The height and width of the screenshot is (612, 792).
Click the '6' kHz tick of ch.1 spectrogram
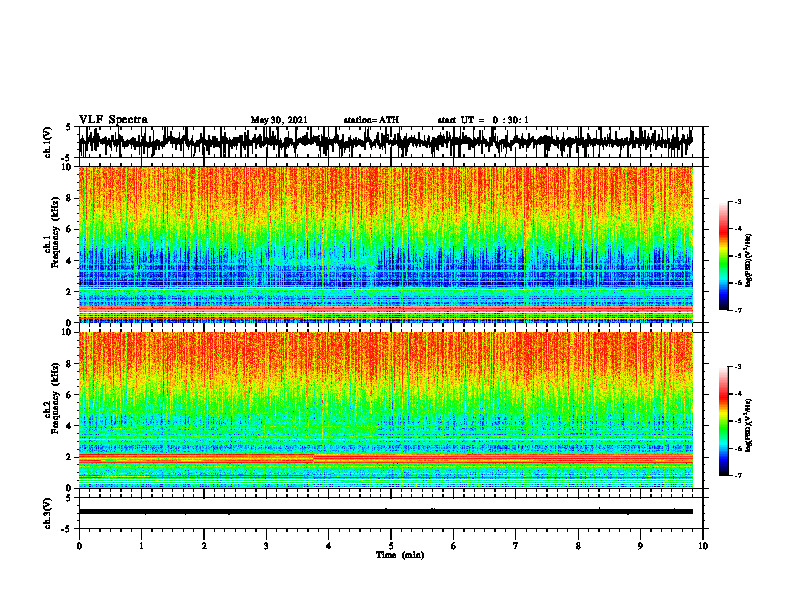(x=69, y=229)
